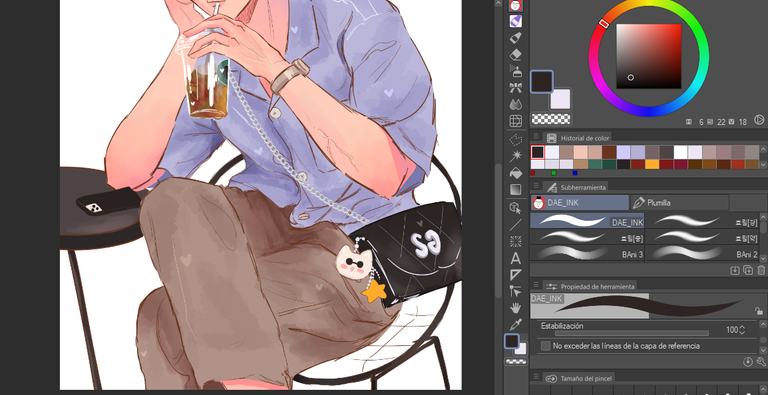The image size is (768, 395).
Task: Select the ribbon Decoration tool
Action: 515,88
